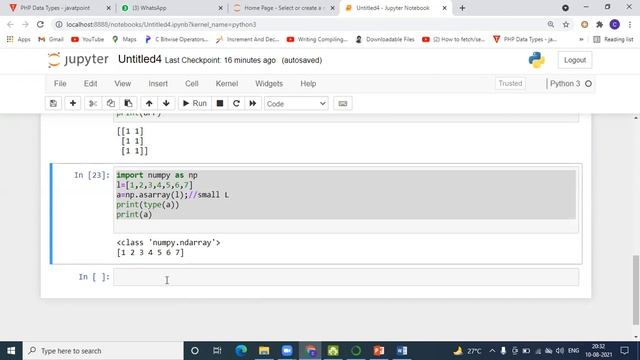Open the Maps bookmark

[x=124, y=39]
